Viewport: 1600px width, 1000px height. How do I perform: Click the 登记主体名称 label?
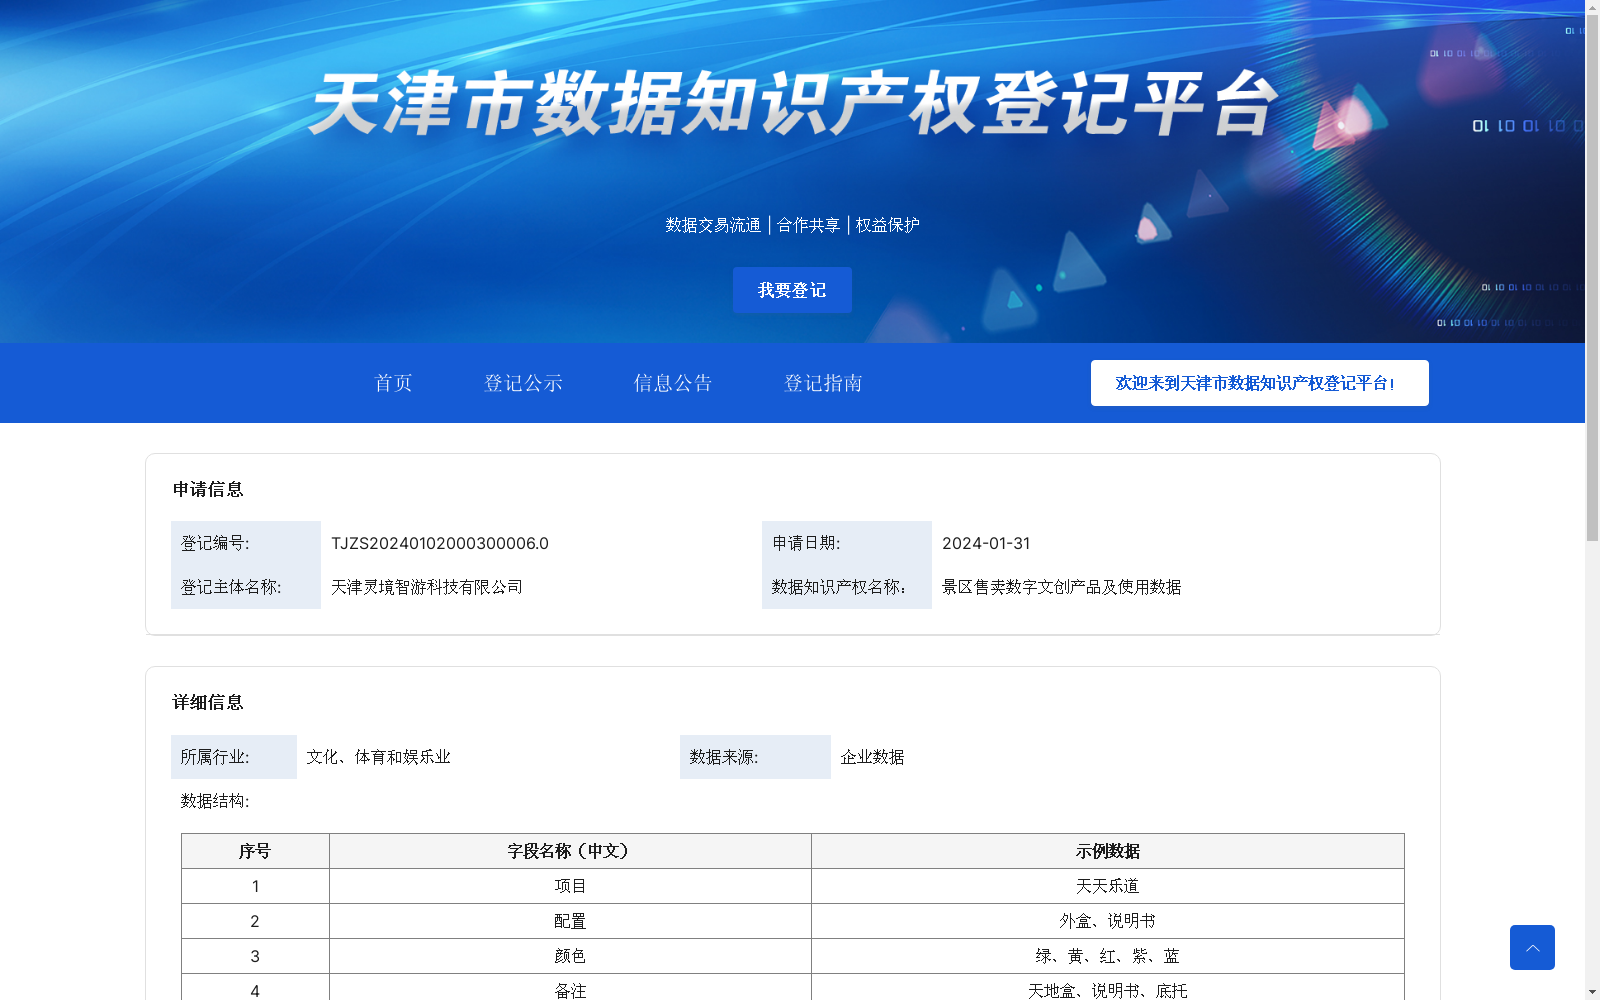[x=231, y=587]
